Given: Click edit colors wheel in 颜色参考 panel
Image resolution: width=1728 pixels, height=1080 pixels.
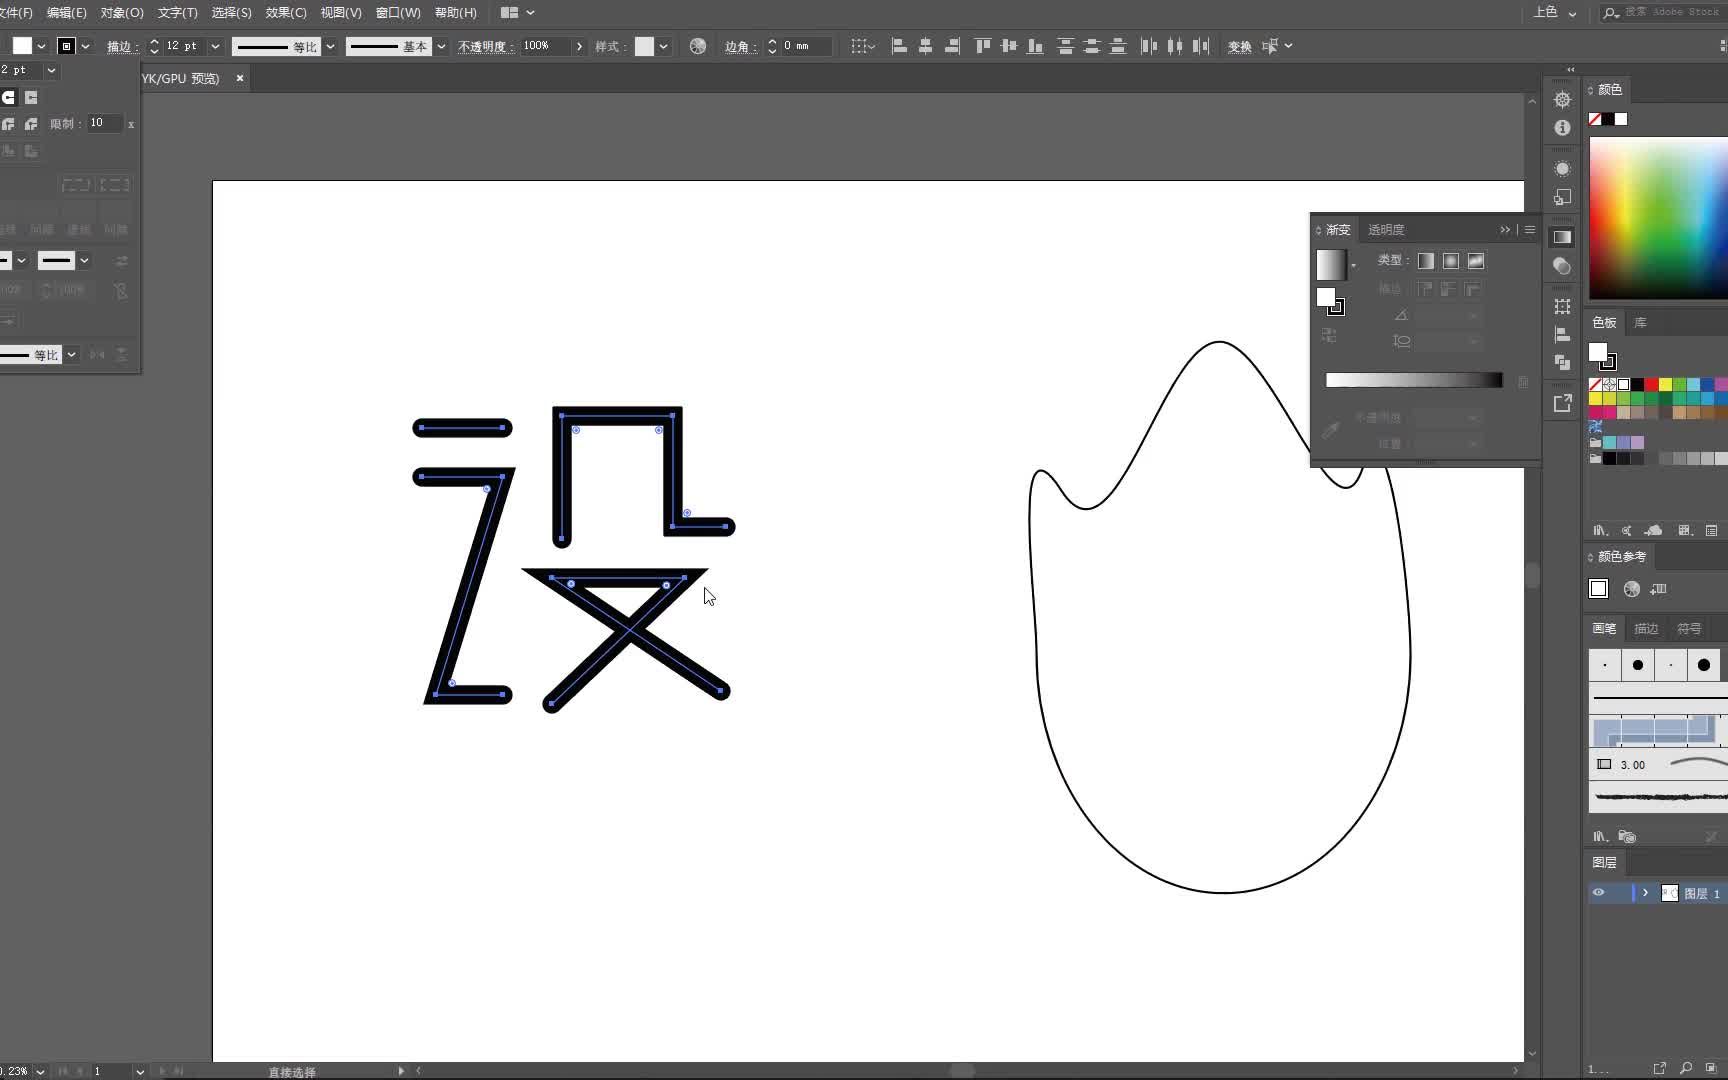Looking at the screenshot, I should [1631, 589].
